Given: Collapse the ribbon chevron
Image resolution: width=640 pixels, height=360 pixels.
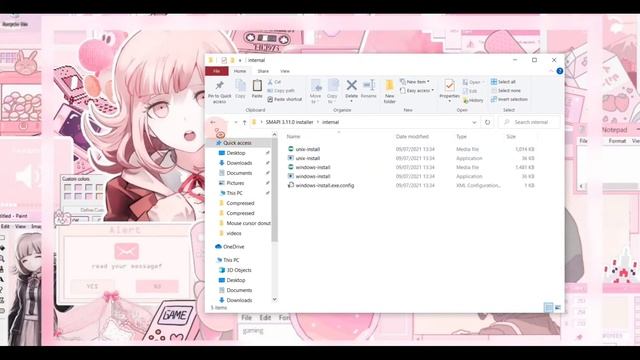Looking at the screenshot, I should click(551, 71).
